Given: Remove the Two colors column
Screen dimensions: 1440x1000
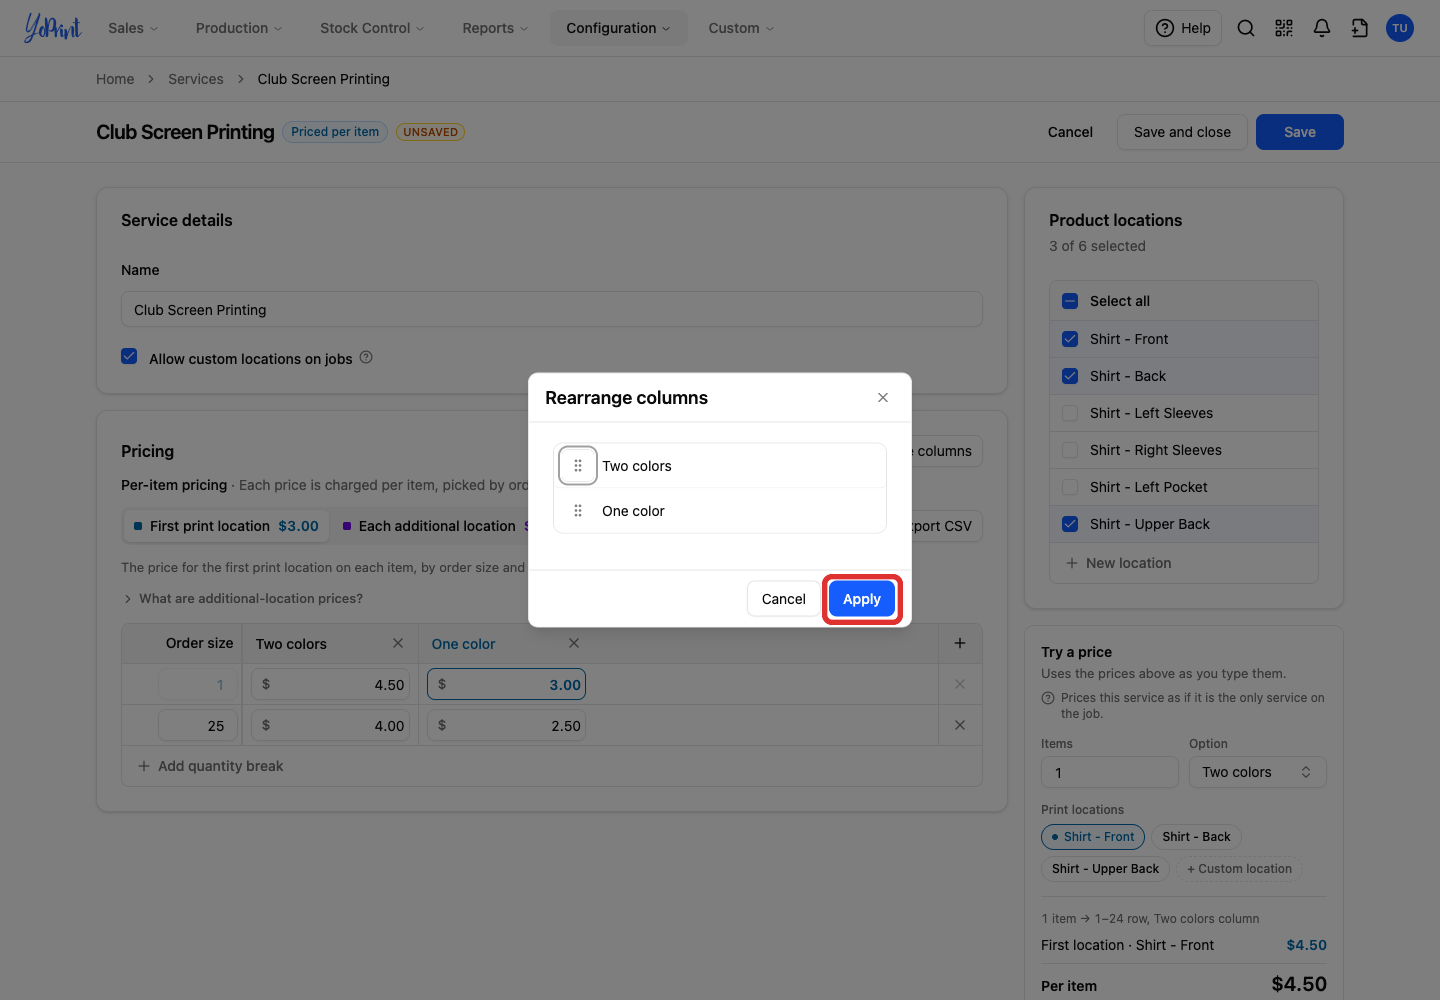Looking at the screenshot, I should pyautogui.click(x=398, y=643).
